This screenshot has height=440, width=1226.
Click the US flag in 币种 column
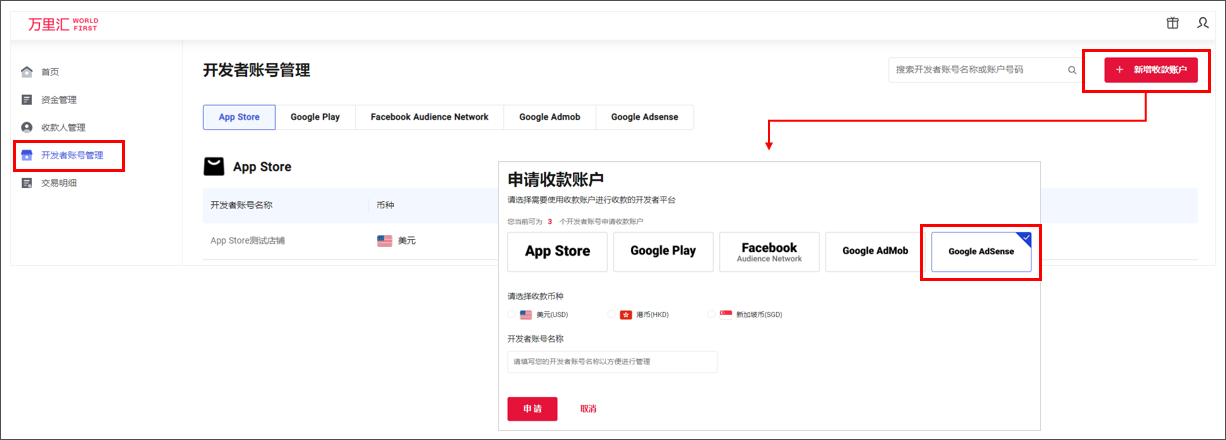[384, 240]
